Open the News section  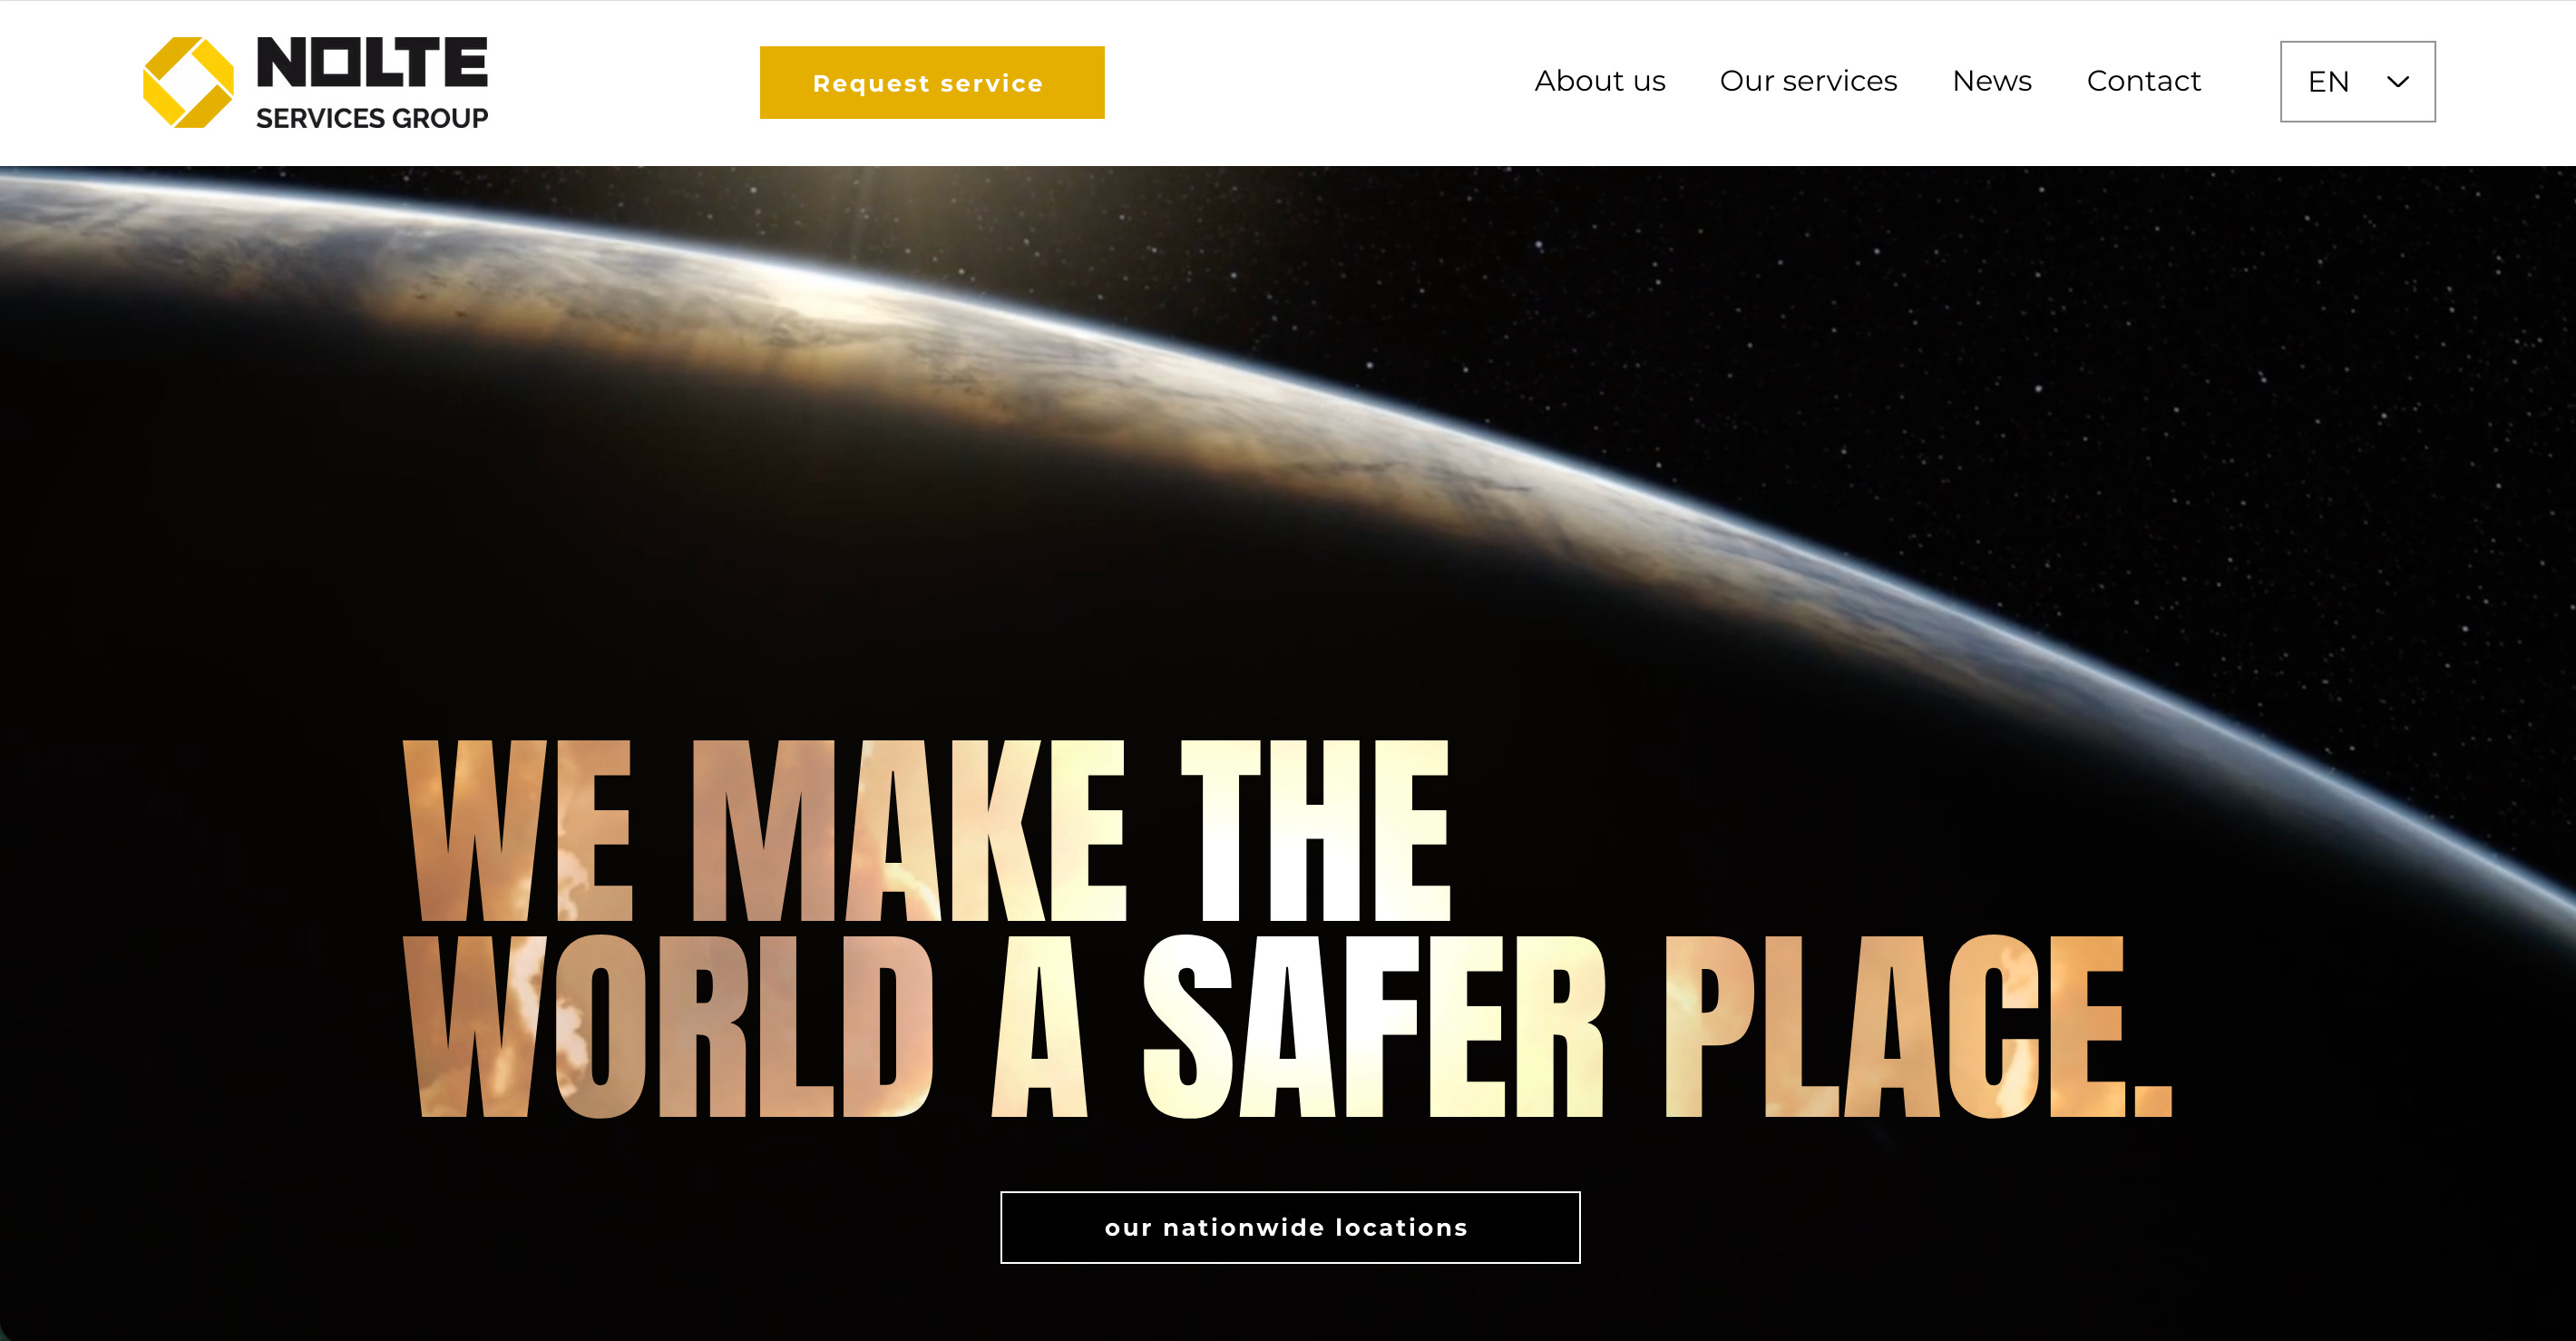tap(1991, 81)
